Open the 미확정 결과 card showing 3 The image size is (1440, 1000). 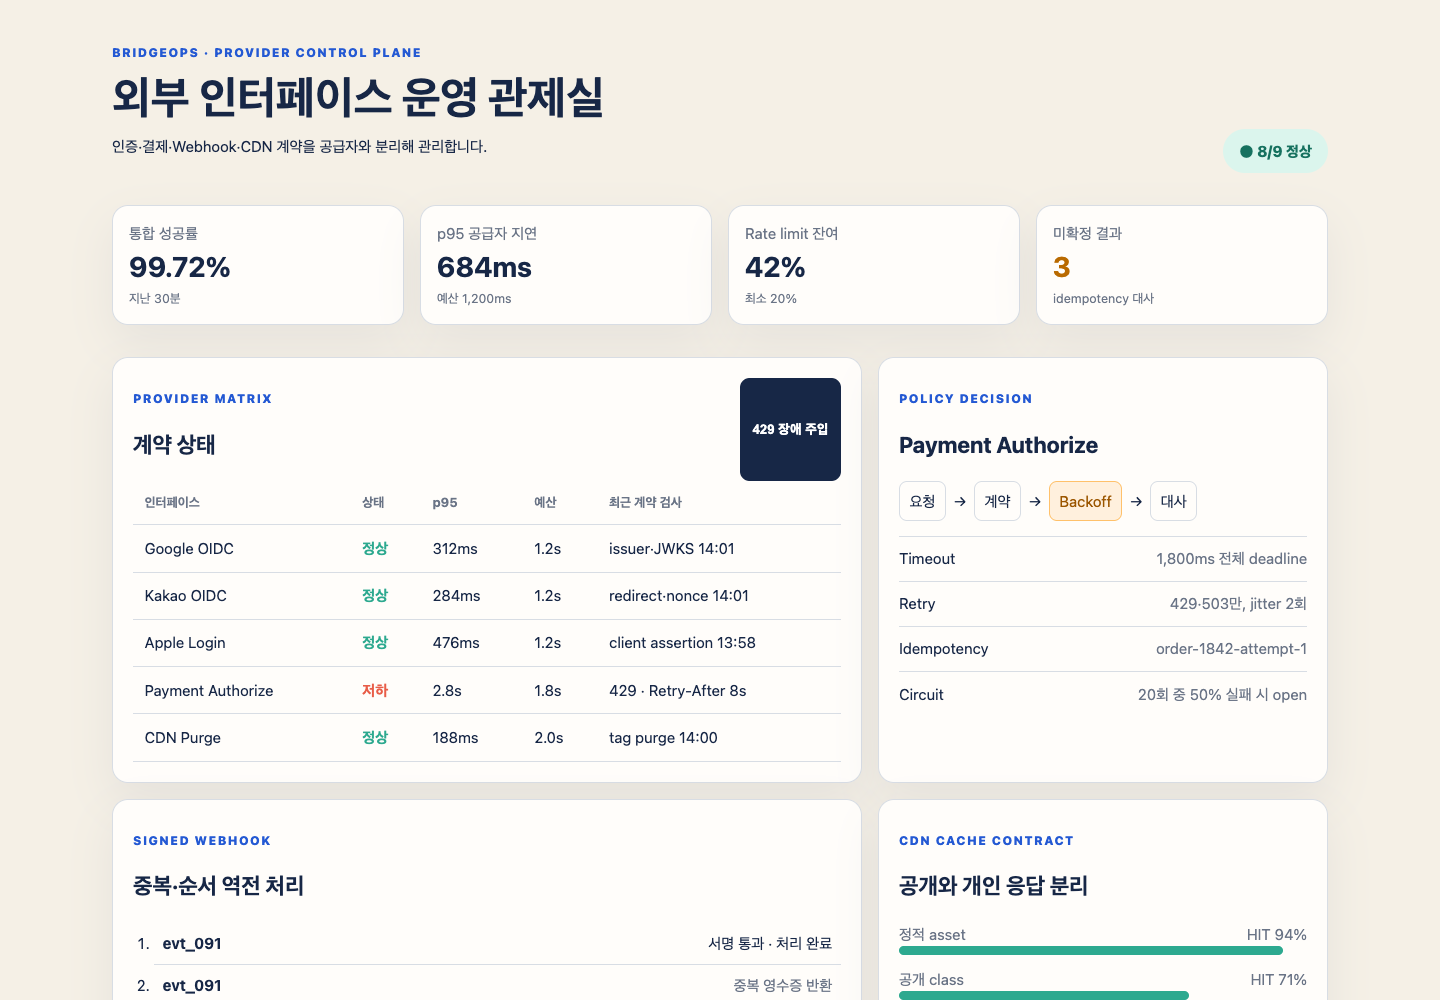point(1182,265)
